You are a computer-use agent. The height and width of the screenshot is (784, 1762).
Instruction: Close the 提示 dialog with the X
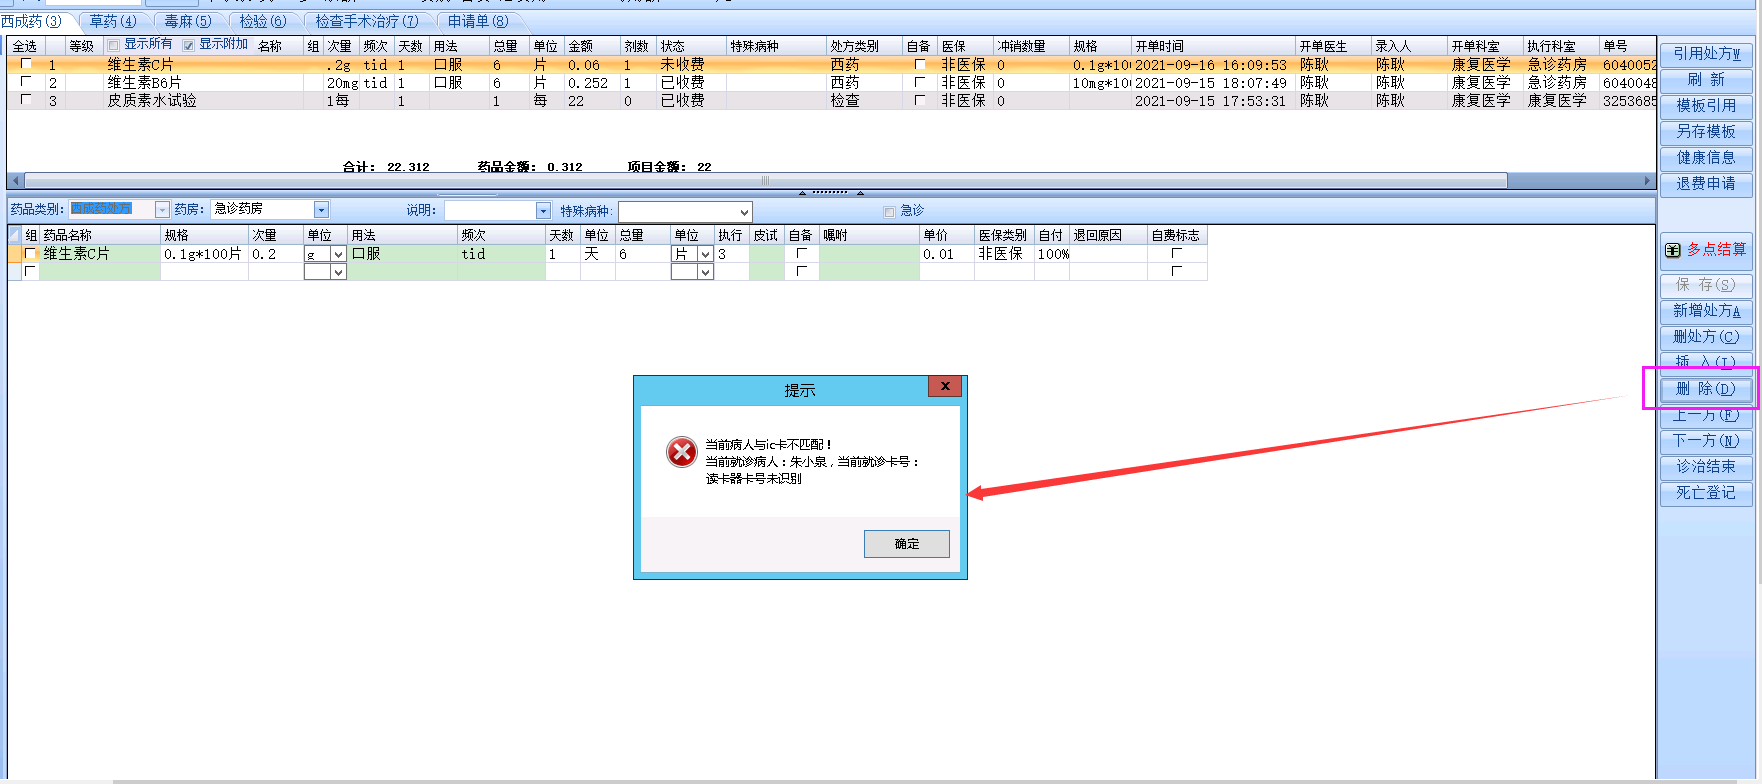pos(945,386)
